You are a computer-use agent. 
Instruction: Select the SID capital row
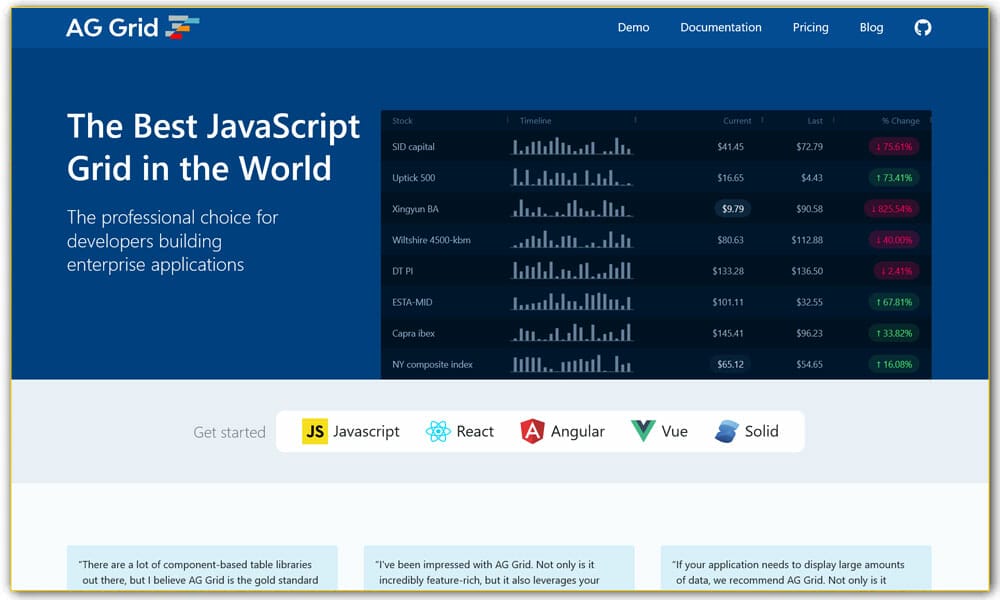(414, 147)
